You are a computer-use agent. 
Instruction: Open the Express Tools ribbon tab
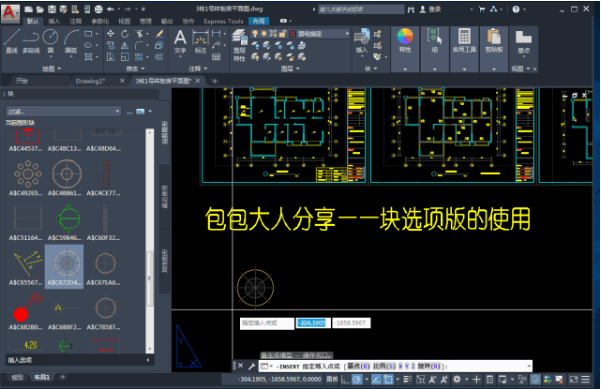click(223, 21)
